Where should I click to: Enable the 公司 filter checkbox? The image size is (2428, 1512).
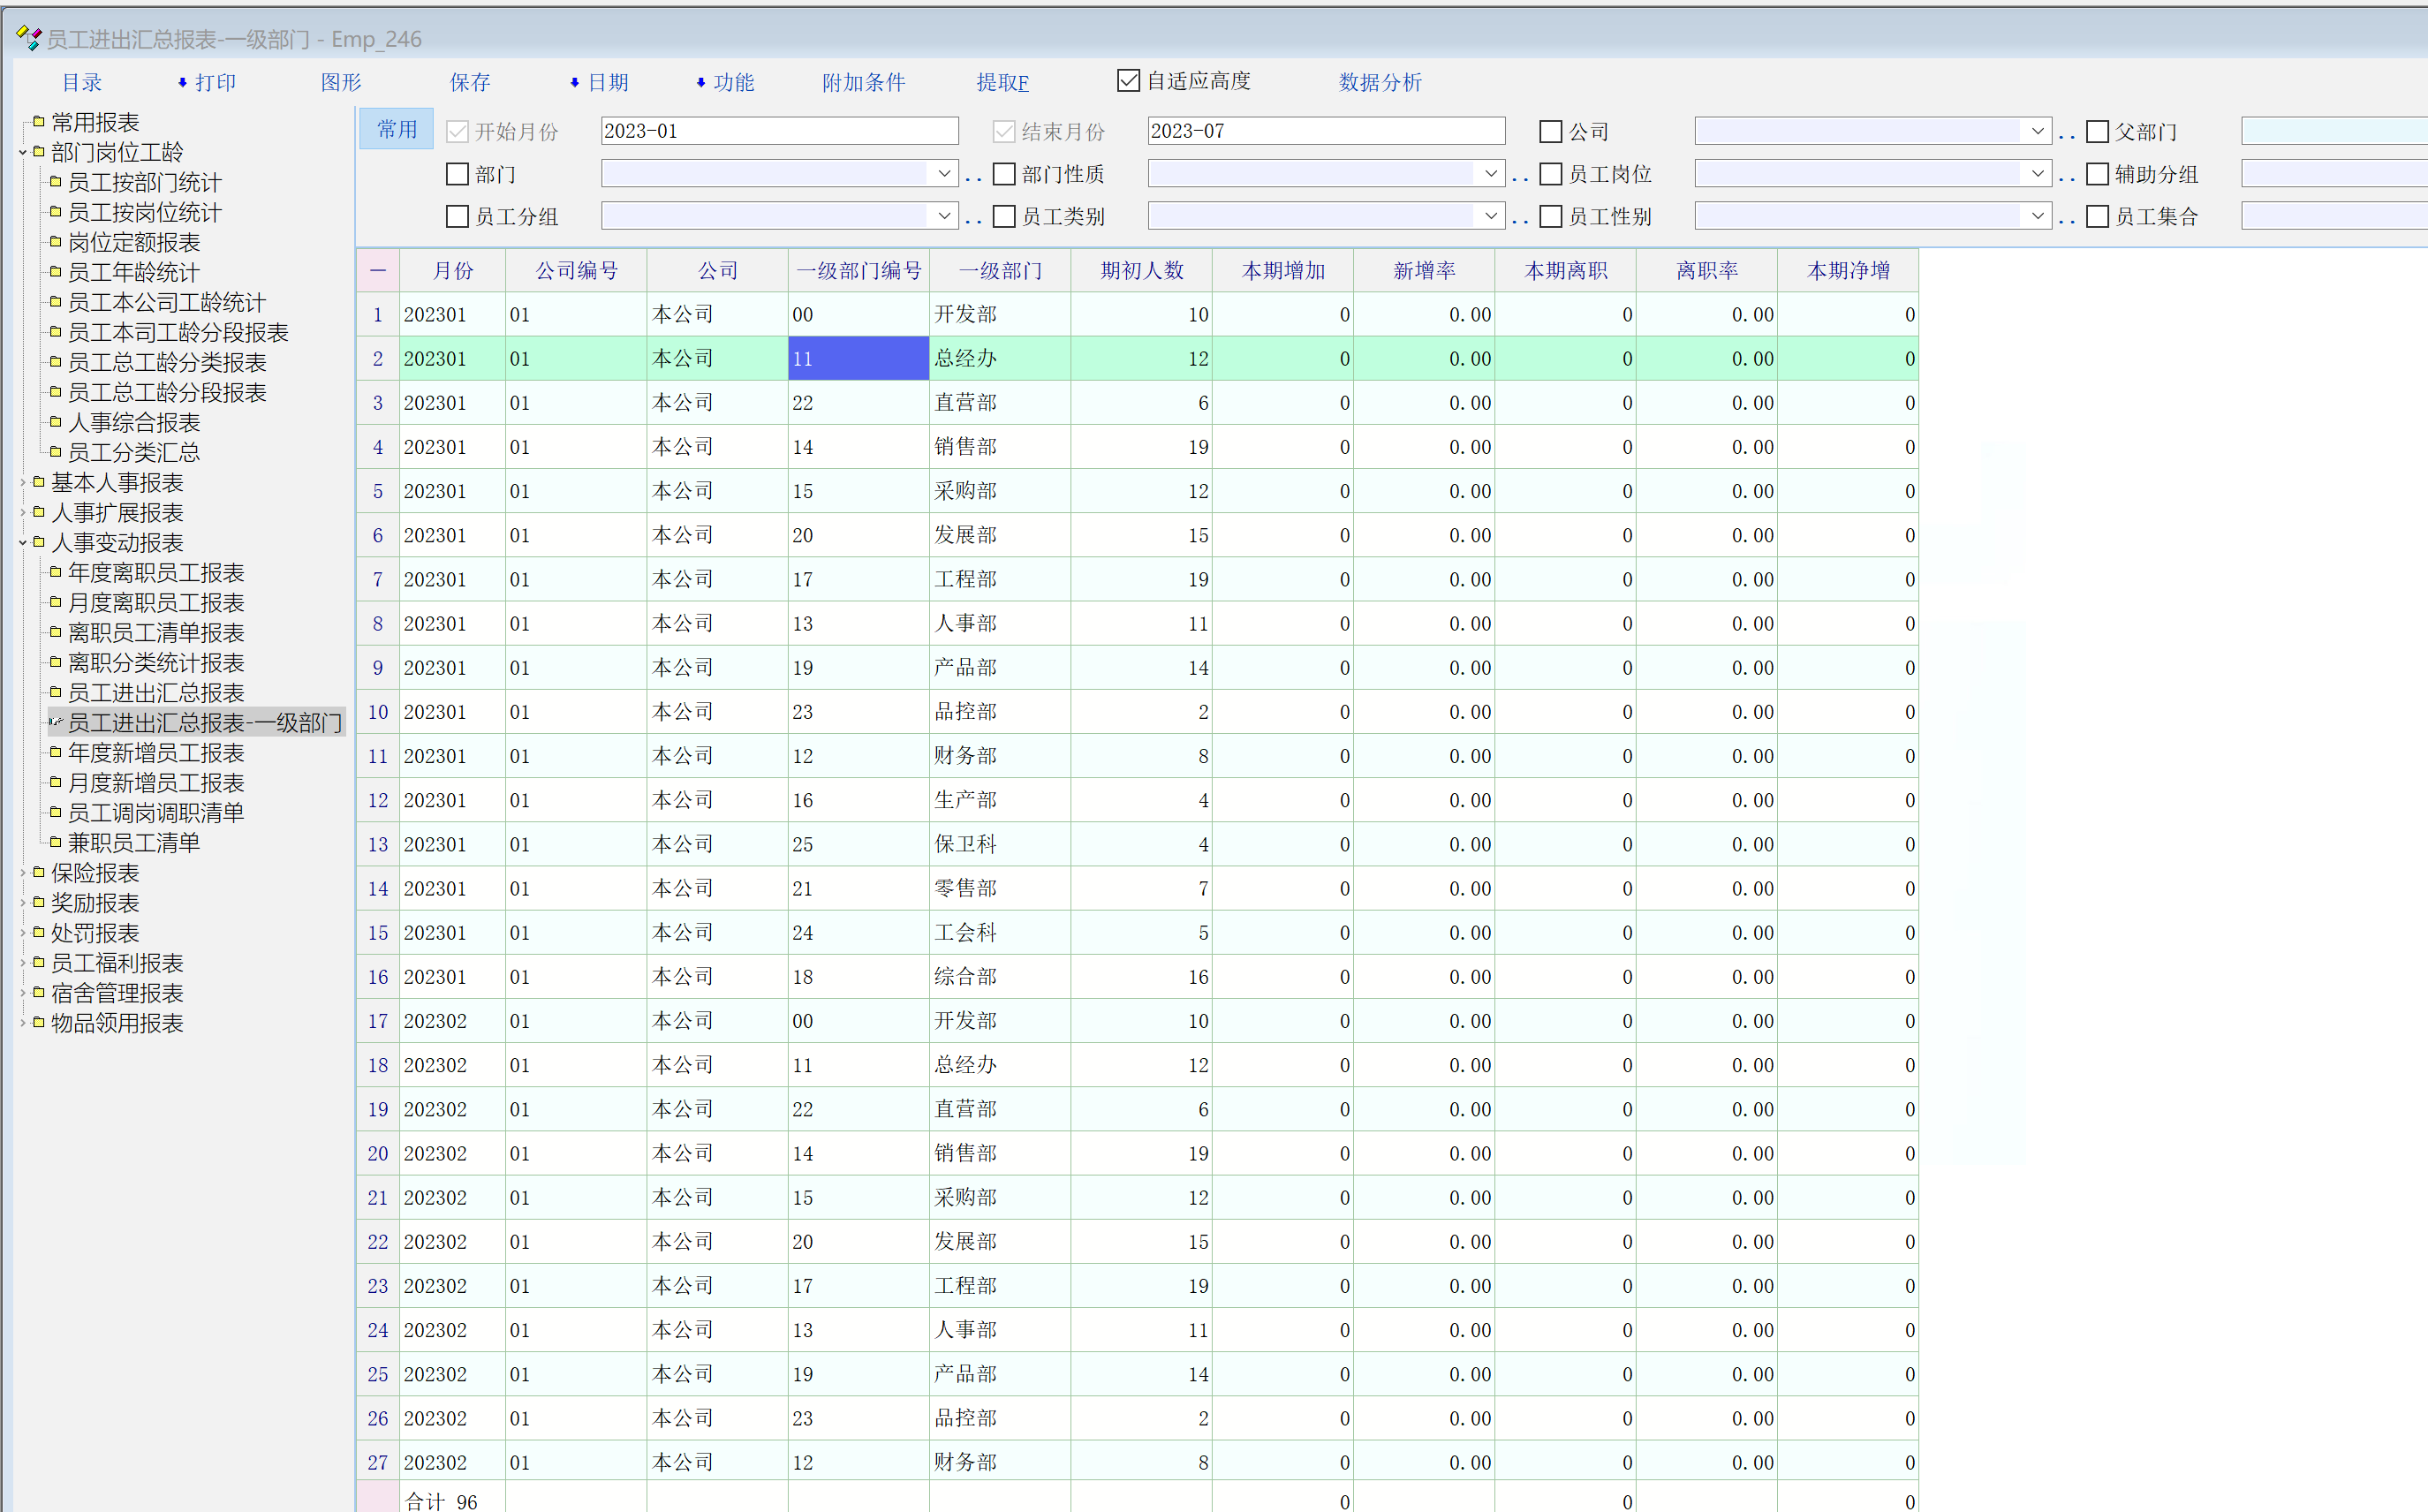point(1550,132)
